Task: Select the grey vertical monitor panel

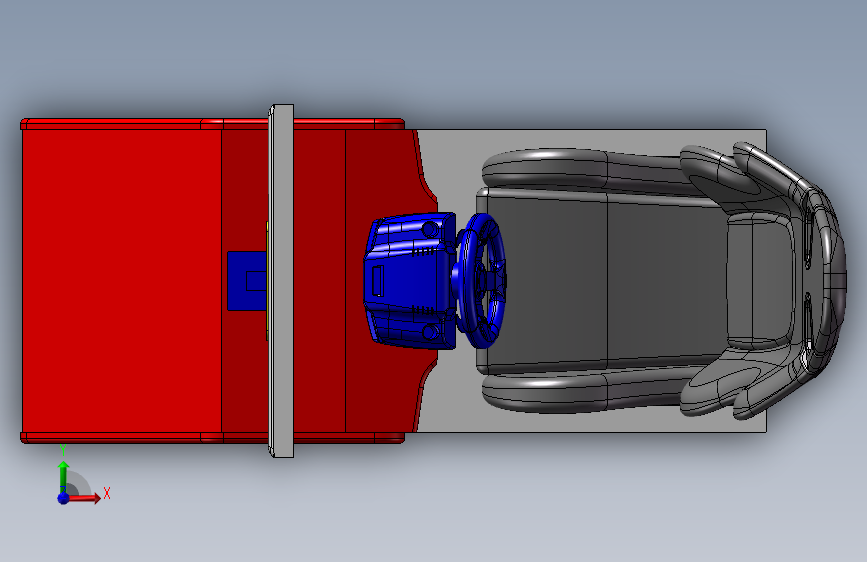Action: [x=281, y=280]
